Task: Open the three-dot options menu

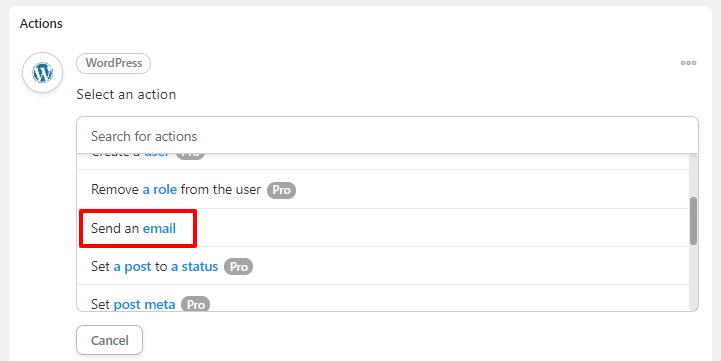Action: tap(688, 63)
